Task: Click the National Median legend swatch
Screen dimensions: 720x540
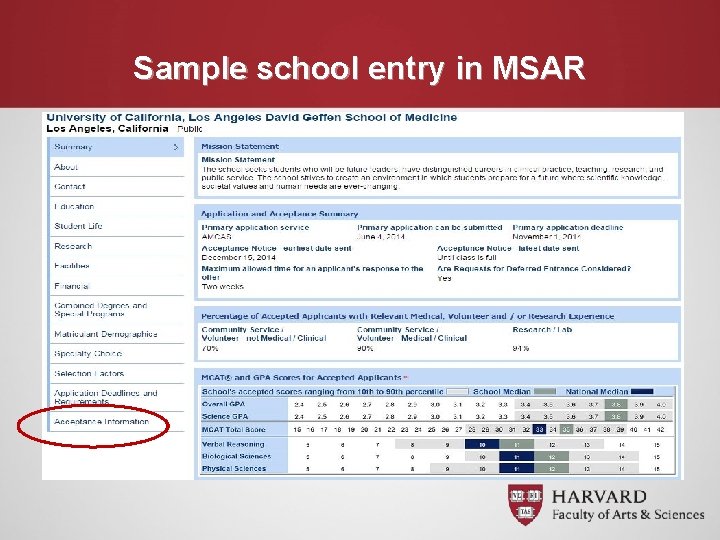Action: pos(642,392)
